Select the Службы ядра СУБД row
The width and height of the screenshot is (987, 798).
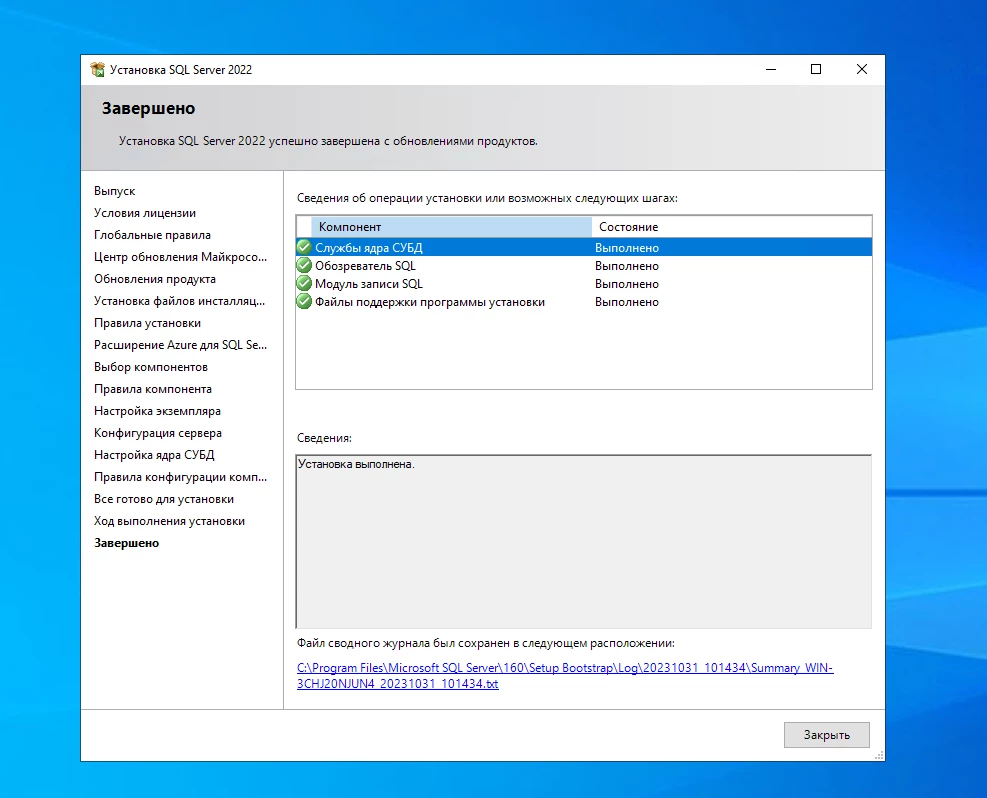[x=376, y=247]
